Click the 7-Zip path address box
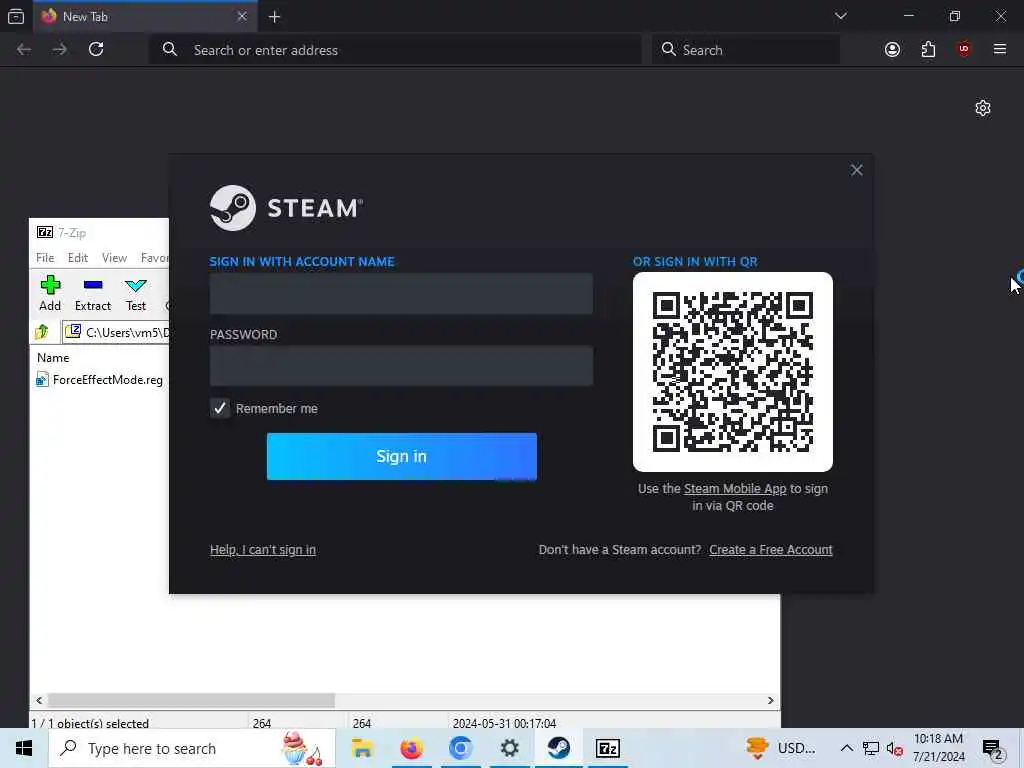This screenshot has height=768, width=1024. [116, 332]
